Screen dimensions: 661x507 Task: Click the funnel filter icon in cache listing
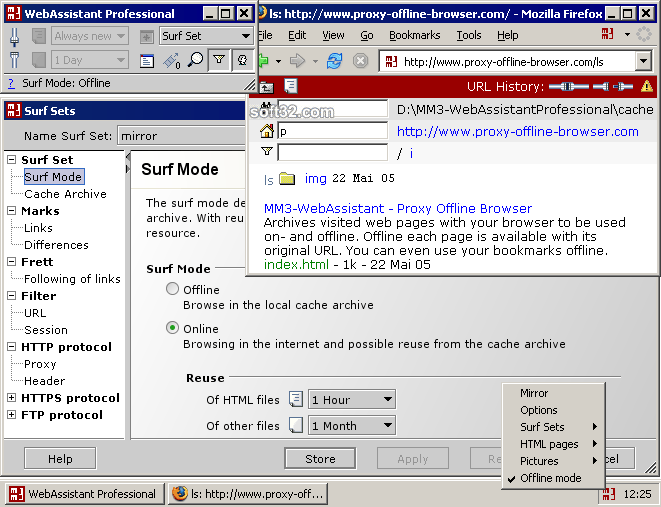coord(266,151)
